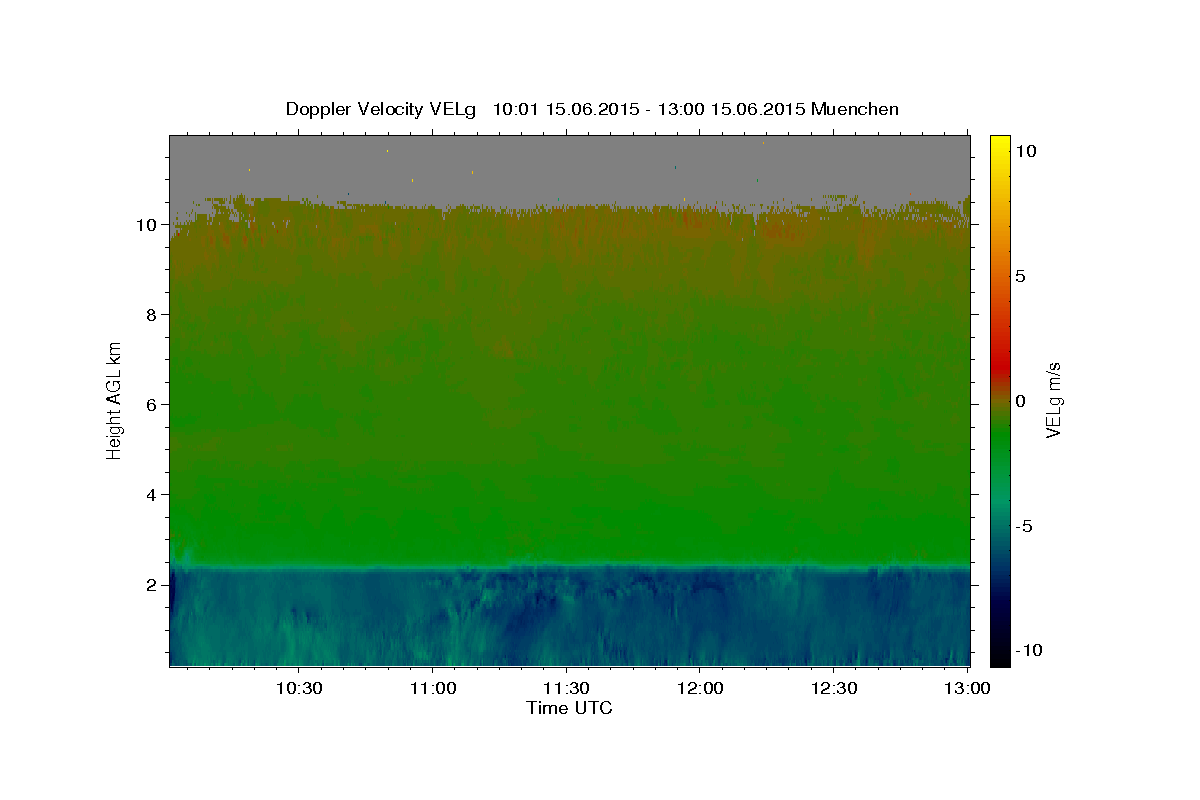Click the start date '10:01 15.06.2015' in title
Viewport: 1200px width, 800px height.
coord(567,109)
